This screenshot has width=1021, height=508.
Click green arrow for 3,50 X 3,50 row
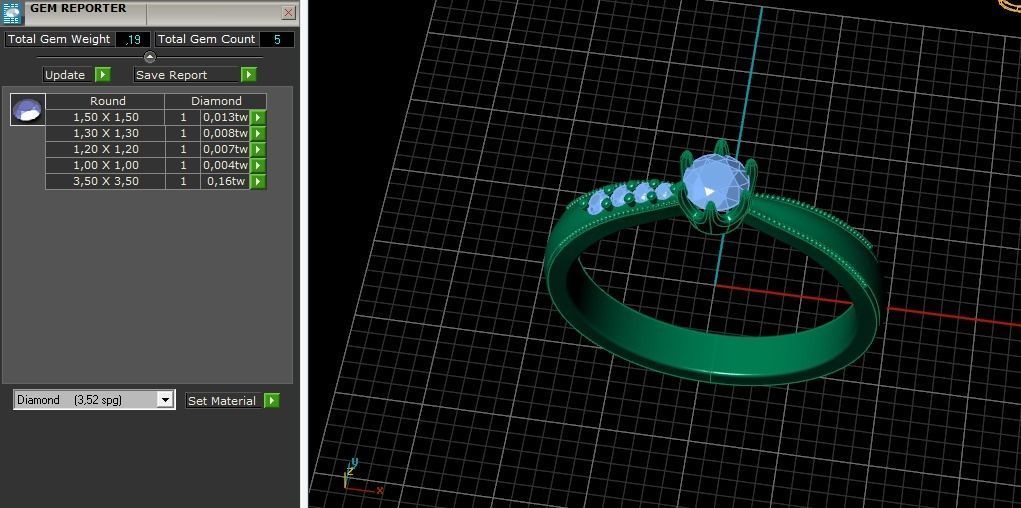[259, 181]
